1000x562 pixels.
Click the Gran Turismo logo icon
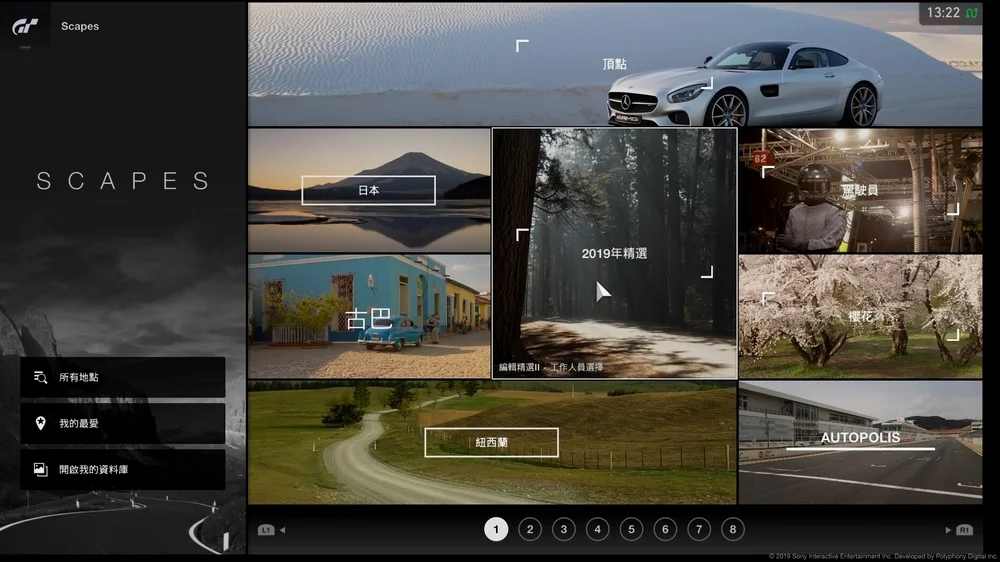[x=24, y=26]
